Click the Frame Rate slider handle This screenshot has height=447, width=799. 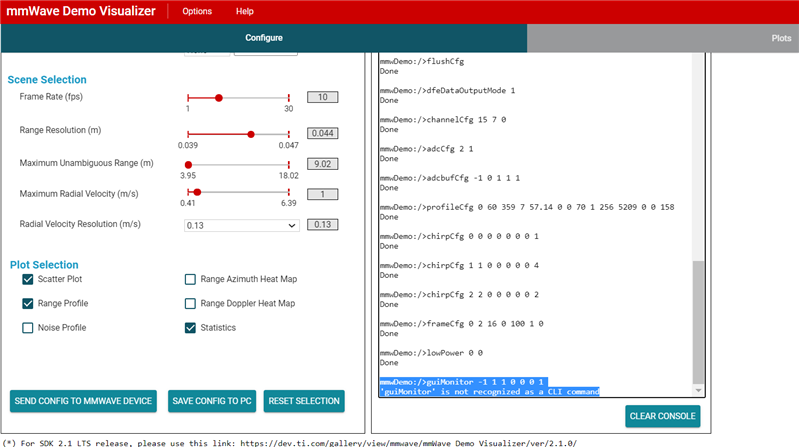(x=219, y=98)
